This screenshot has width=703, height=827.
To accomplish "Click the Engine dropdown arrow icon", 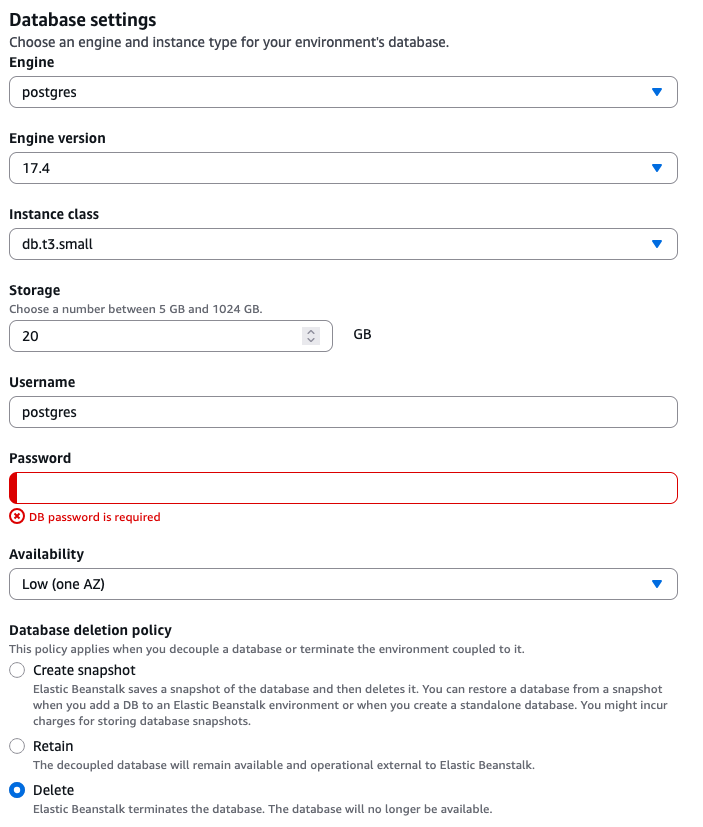I will [x=657, y=92].
